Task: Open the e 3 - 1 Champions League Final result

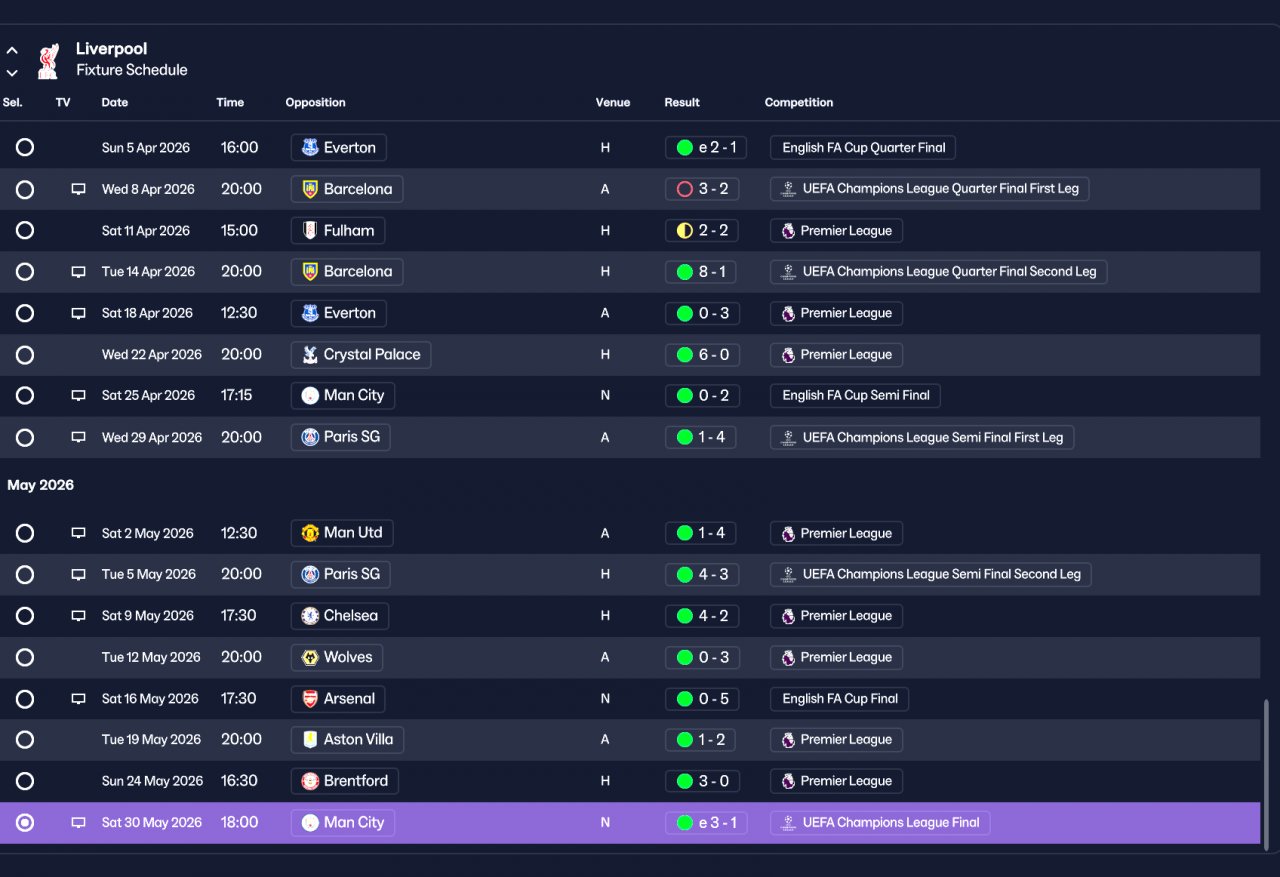Action: click(706, 823)
